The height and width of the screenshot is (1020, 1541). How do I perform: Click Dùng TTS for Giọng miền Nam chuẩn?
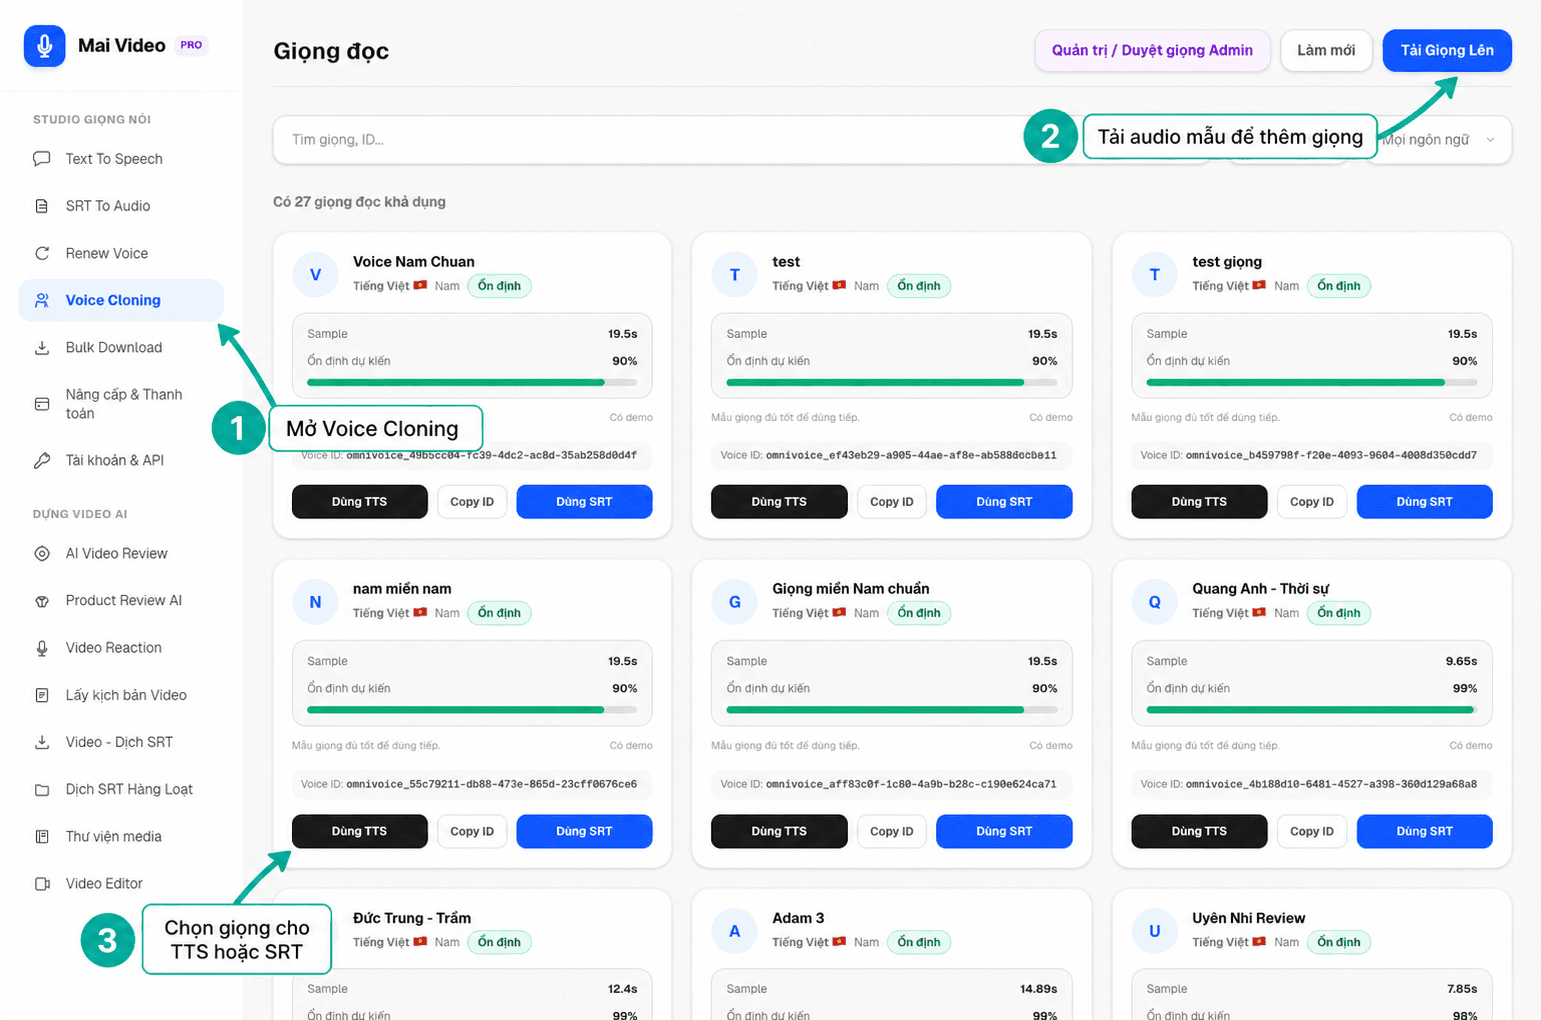tap(779, 831)
